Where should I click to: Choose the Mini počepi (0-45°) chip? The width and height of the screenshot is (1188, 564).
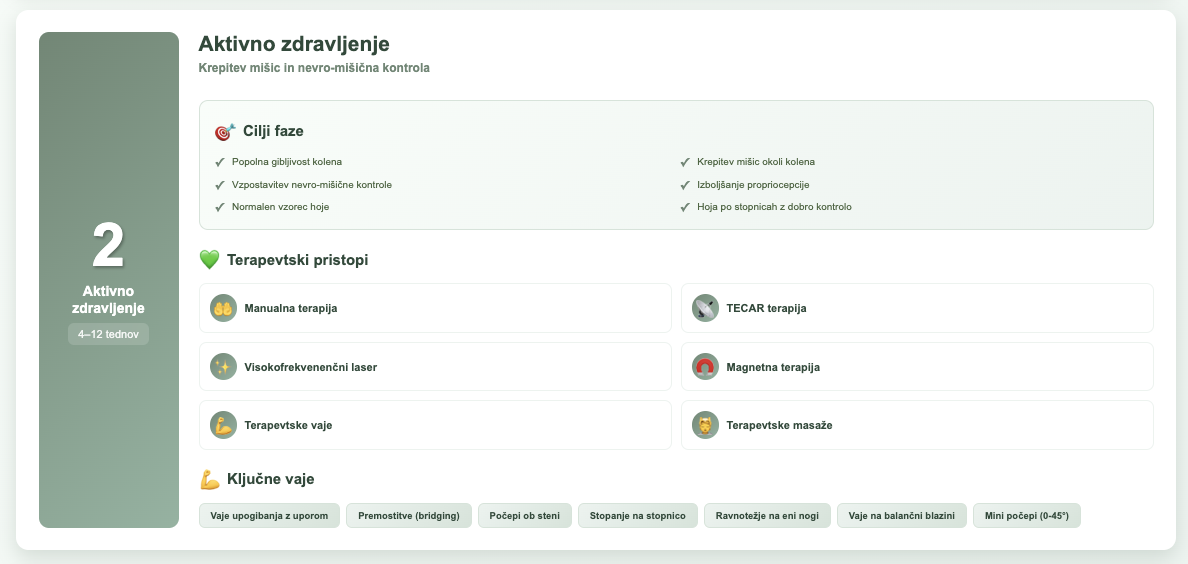pyautogui.click(x=1027, y=515)
